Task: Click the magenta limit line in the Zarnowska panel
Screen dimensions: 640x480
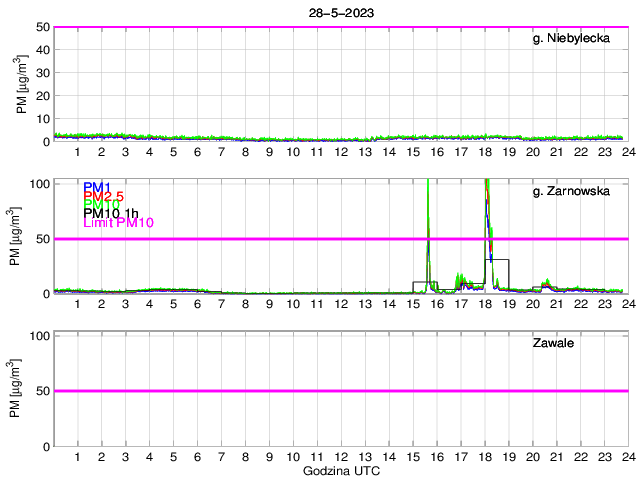Action: 341,239
